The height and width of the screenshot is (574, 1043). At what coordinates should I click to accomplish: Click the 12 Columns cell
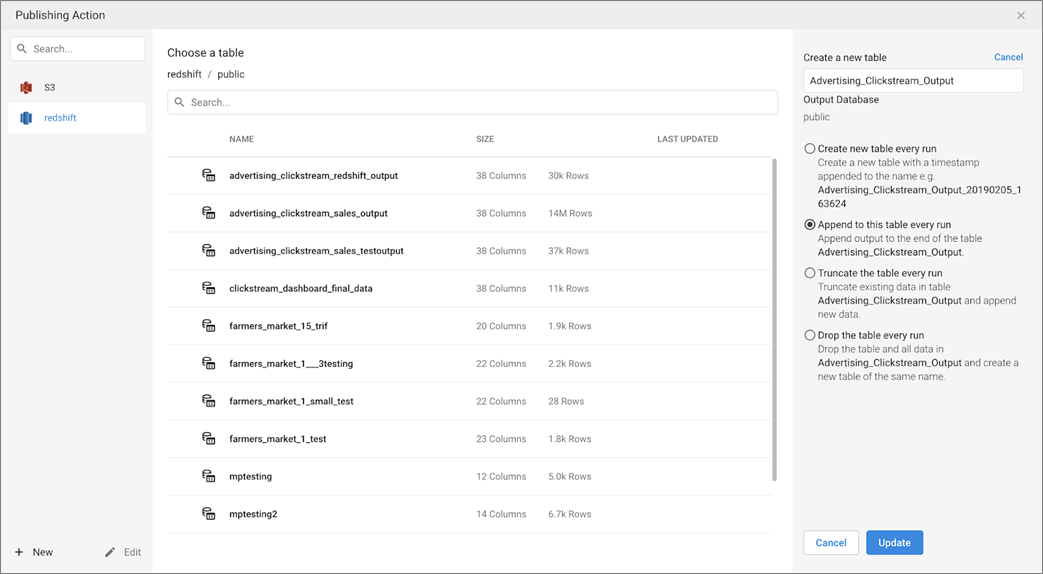[501, 476]
